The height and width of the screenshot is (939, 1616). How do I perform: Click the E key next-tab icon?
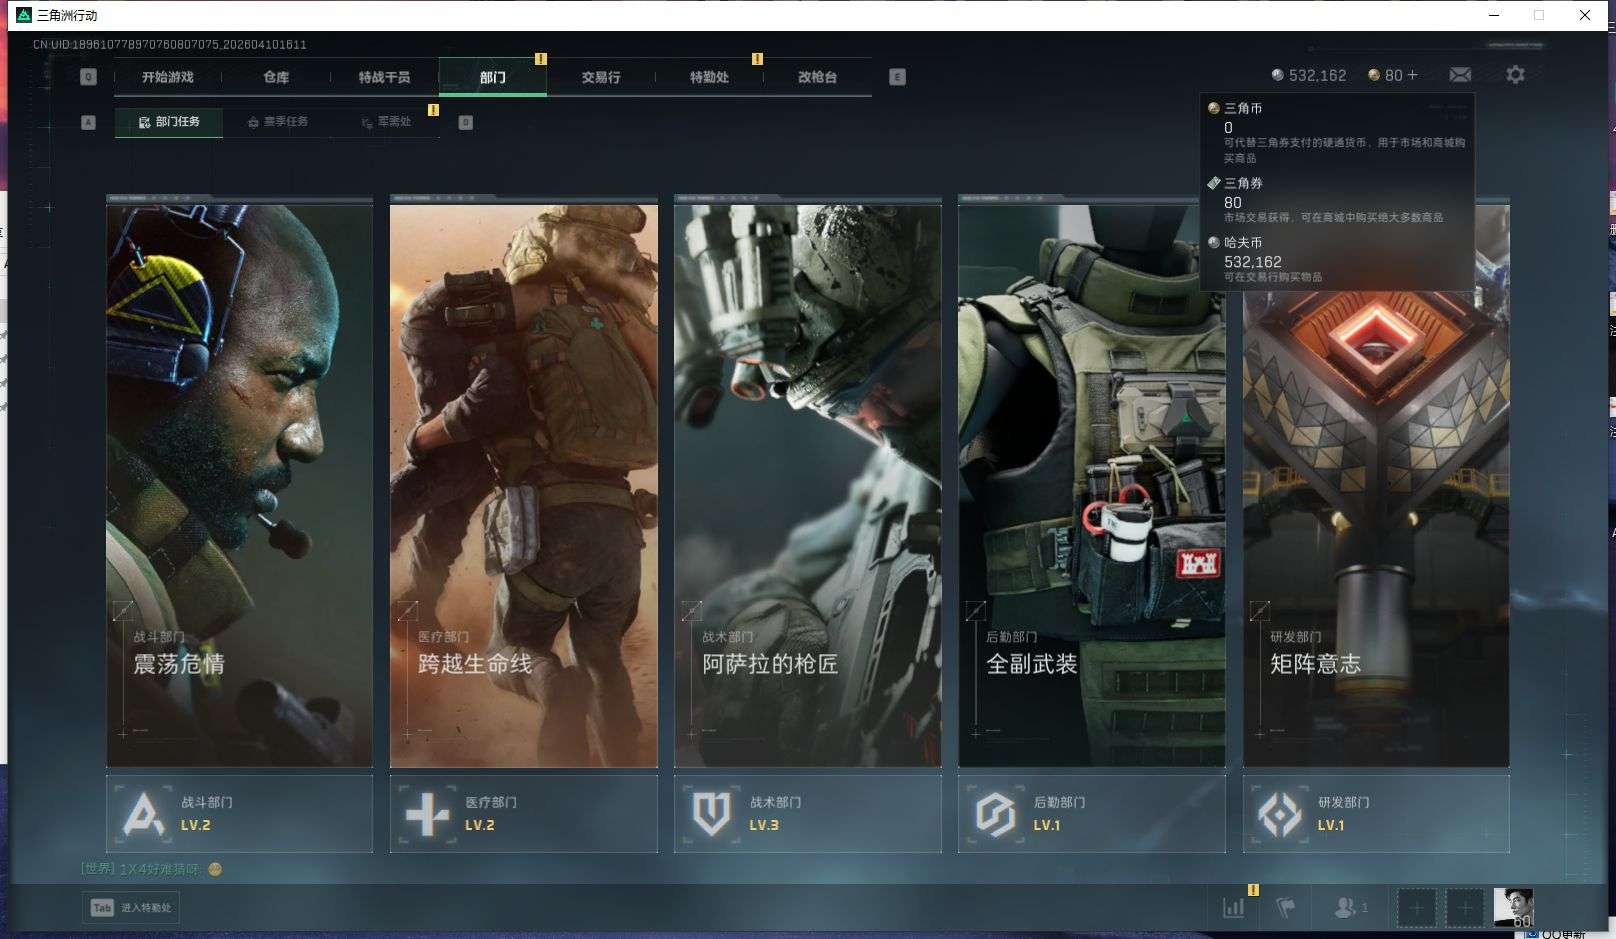897,77
